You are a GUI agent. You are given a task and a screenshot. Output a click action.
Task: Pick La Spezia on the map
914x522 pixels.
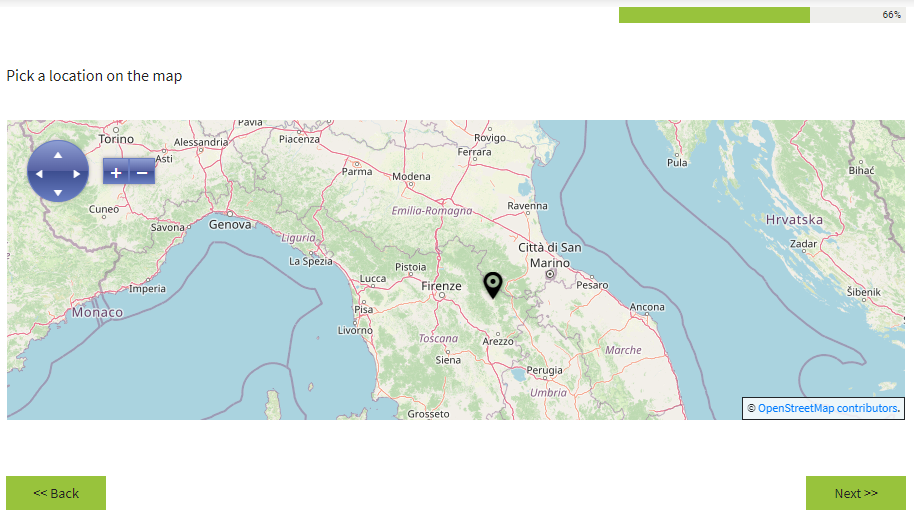pos(311,262)
